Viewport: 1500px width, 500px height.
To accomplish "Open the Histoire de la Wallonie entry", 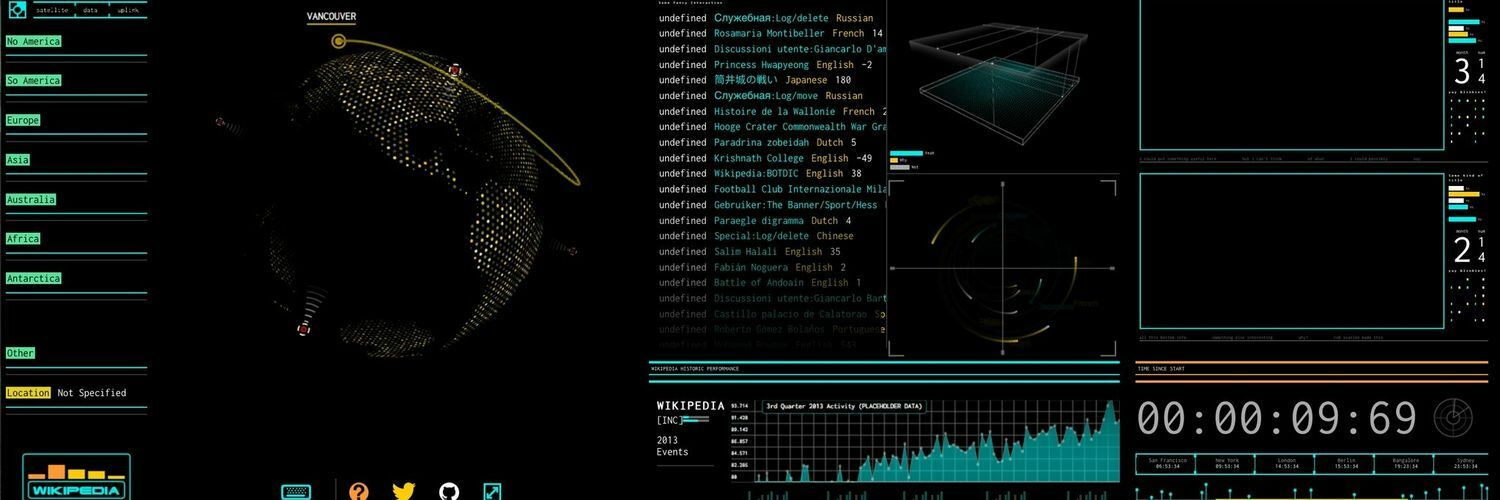I will 772,111.
